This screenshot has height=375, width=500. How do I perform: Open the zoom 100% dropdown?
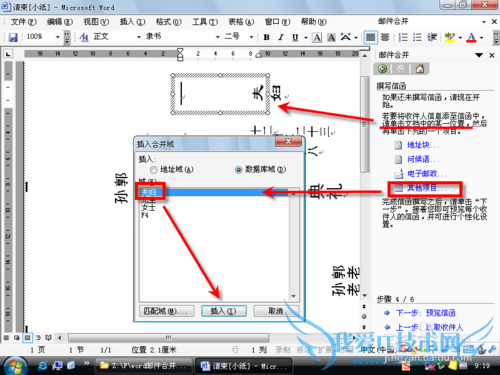[x=57, y=37]
